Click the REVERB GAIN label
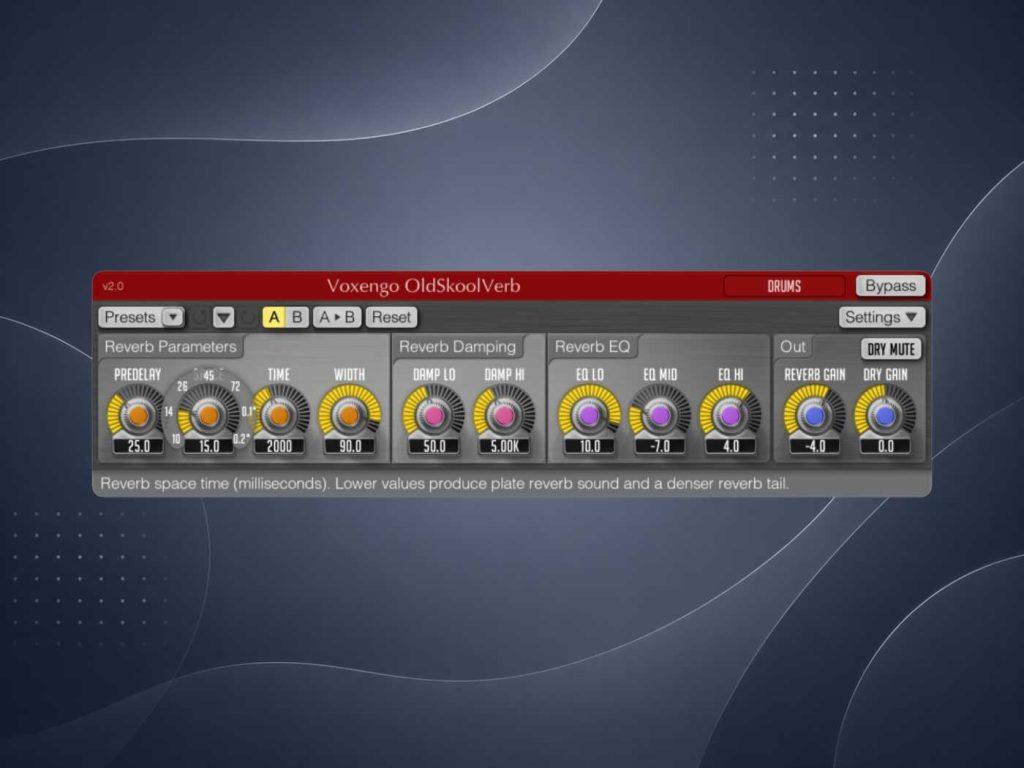 tap(814, 375)
